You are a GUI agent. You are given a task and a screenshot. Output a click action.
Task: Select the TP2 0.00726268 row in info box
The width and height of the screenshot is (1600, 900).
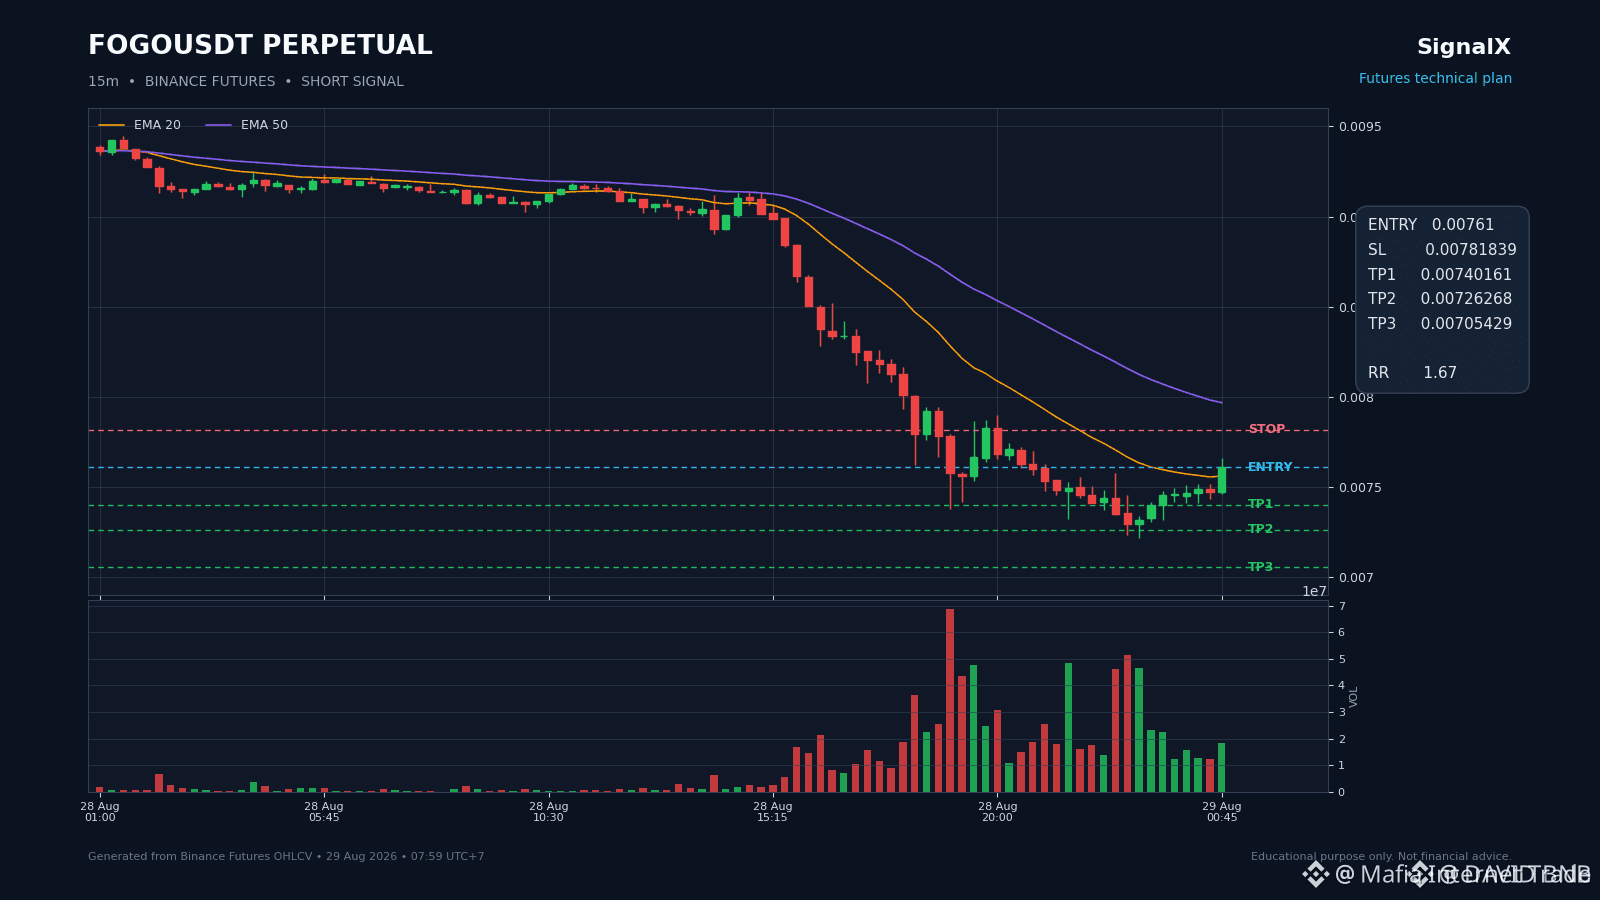pyautogui.click(x=1440, y=299)
